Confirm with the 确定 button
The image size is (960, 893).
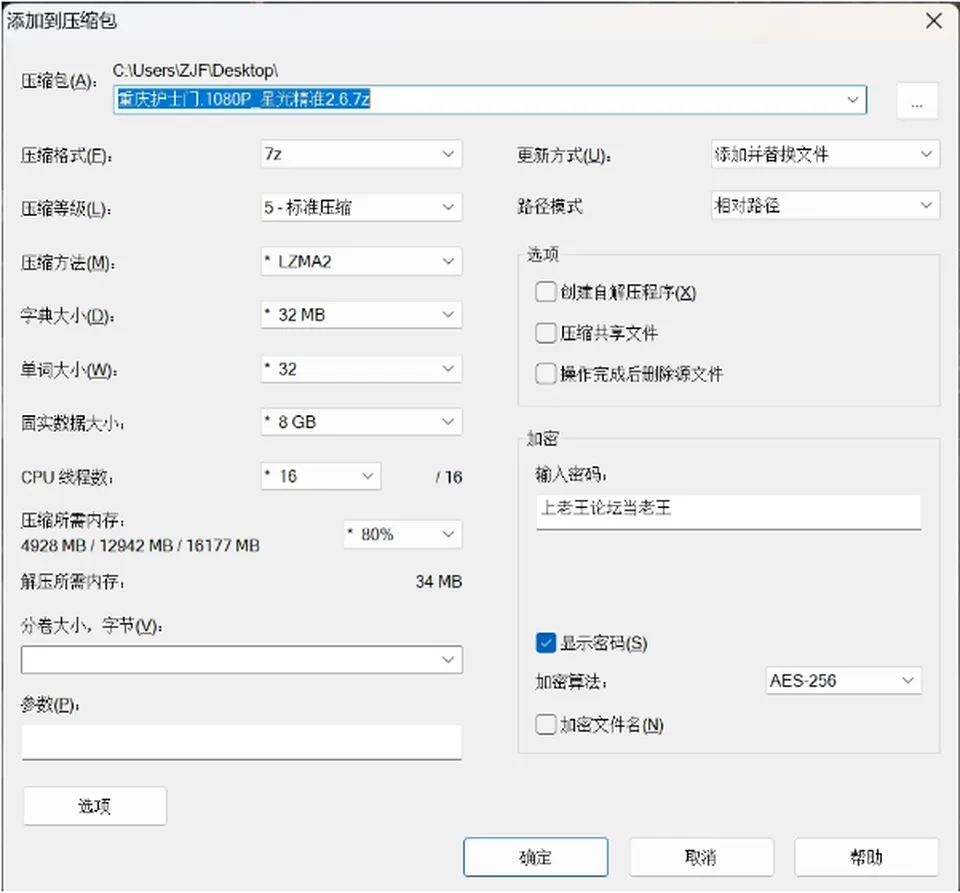[x=536, y=857]
